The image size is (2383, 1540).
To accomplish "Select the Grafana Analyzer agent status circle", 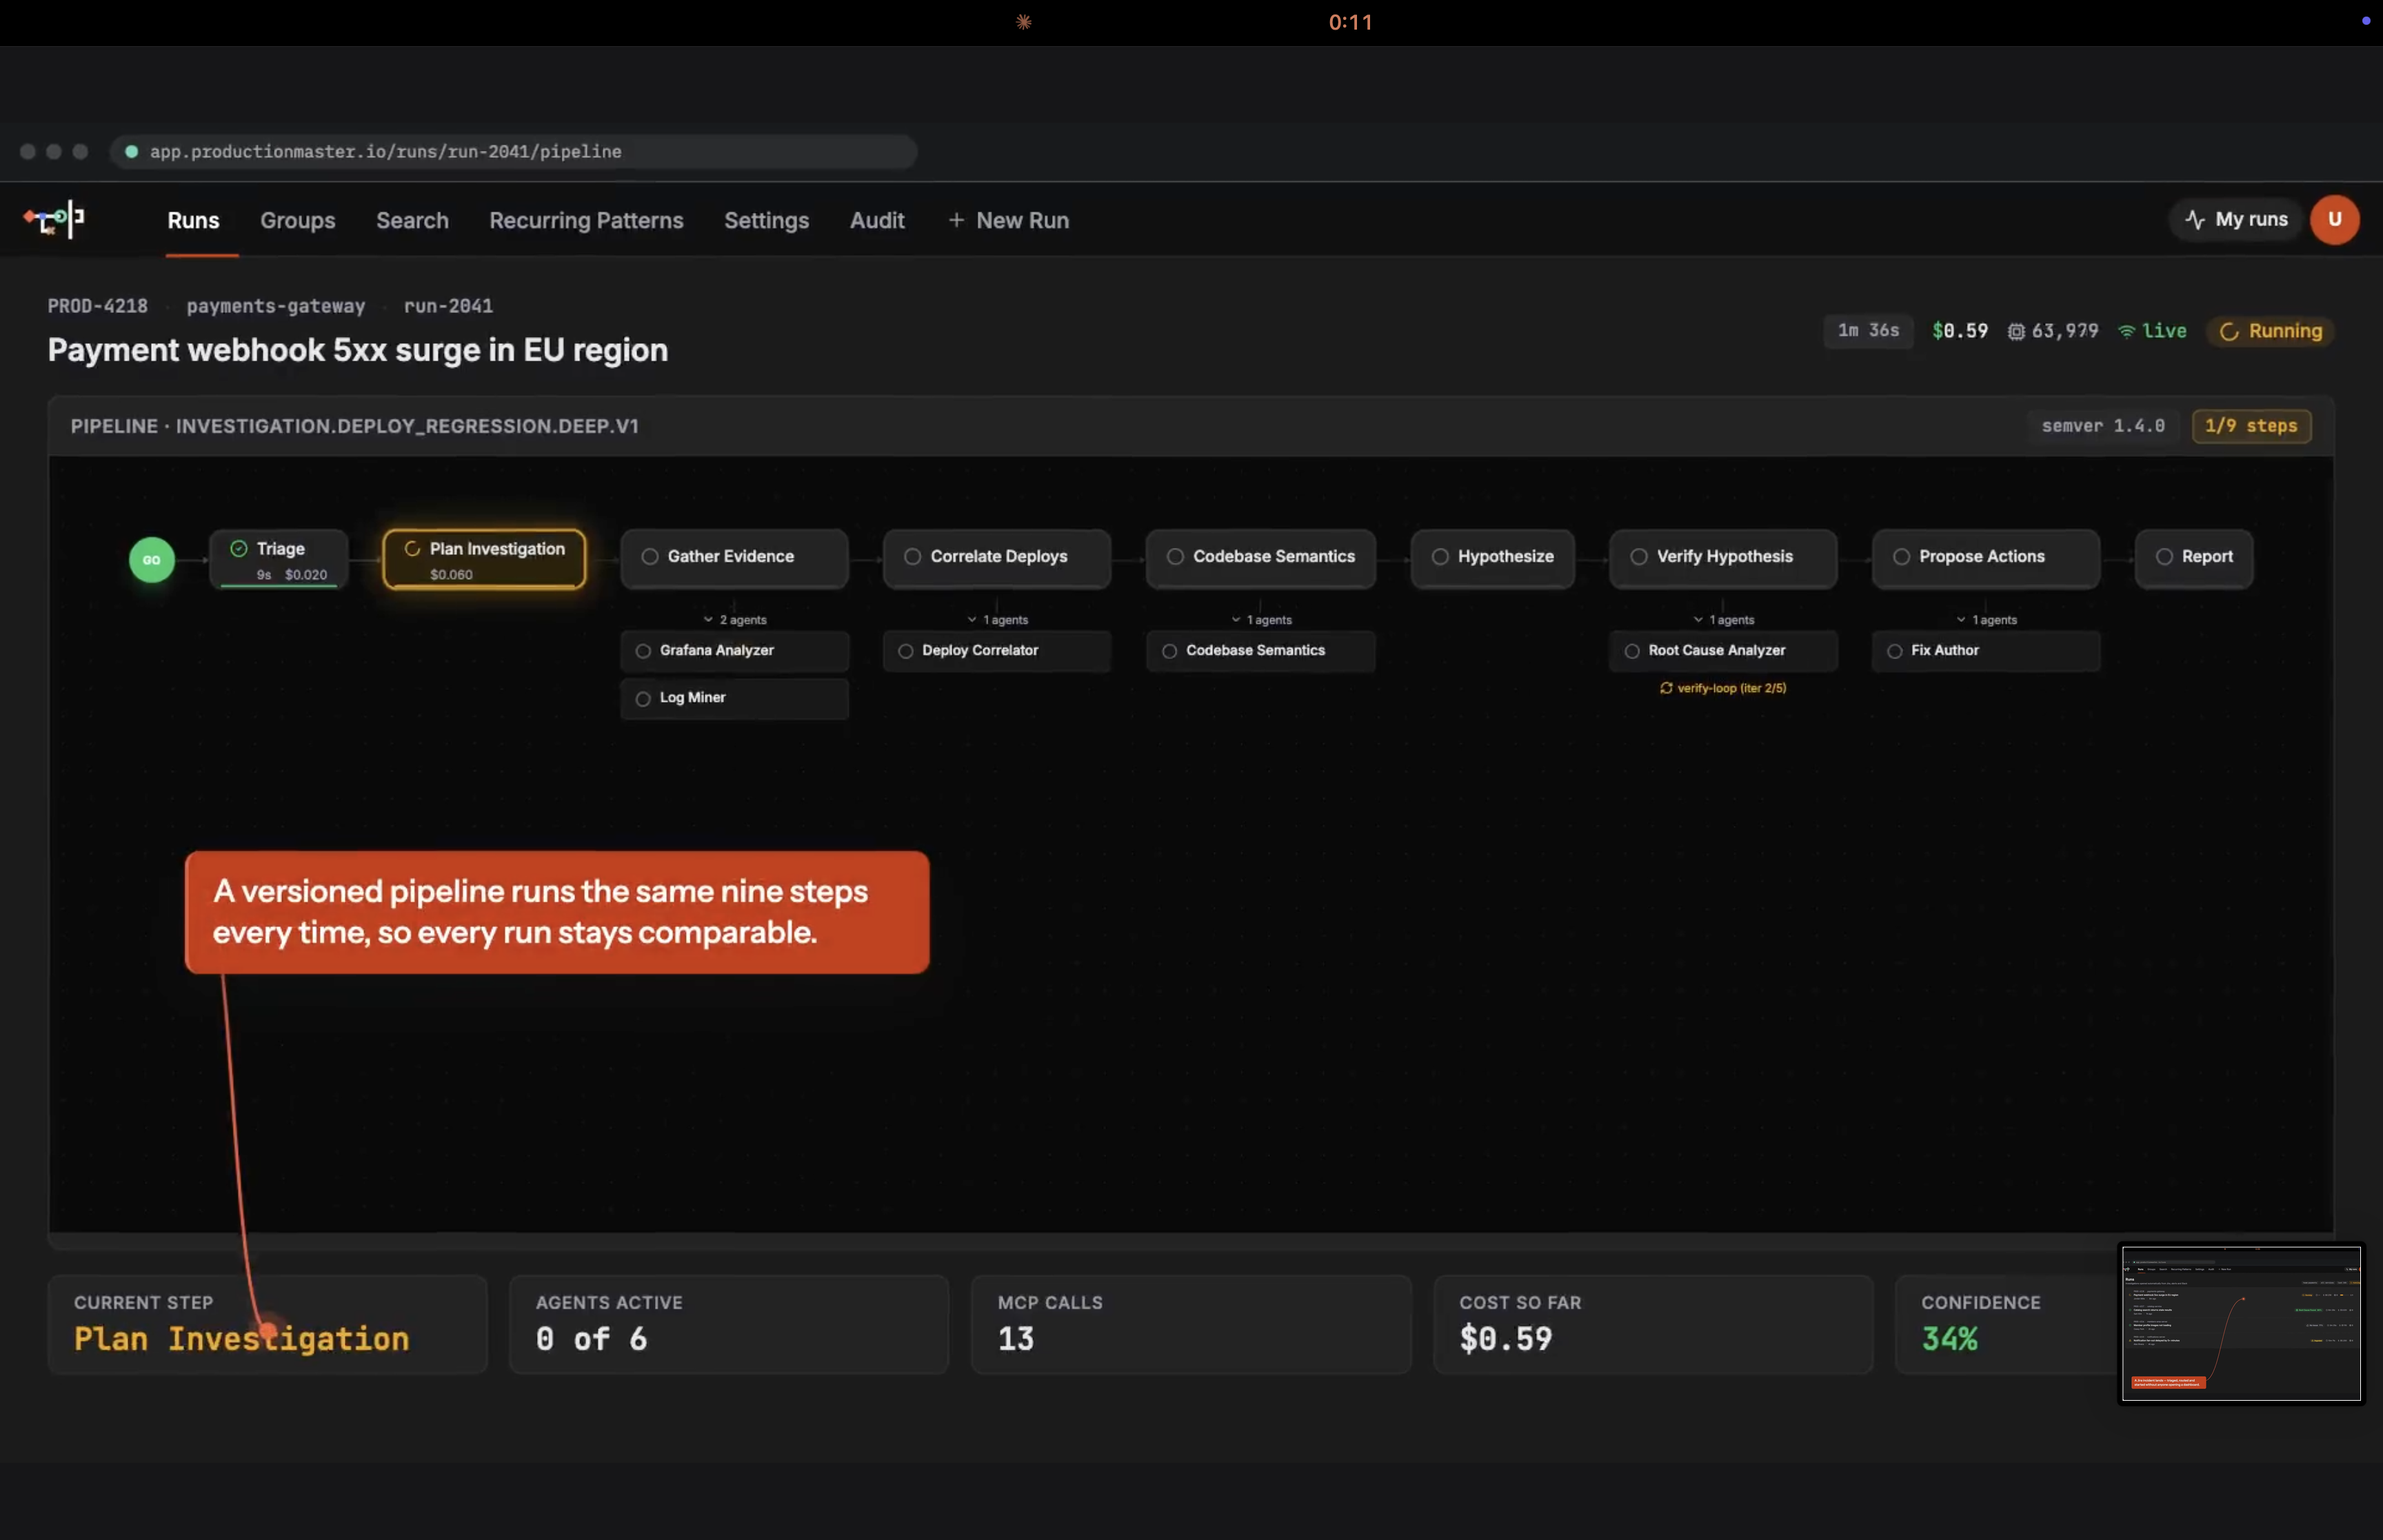I will click(x=643, y=651).
